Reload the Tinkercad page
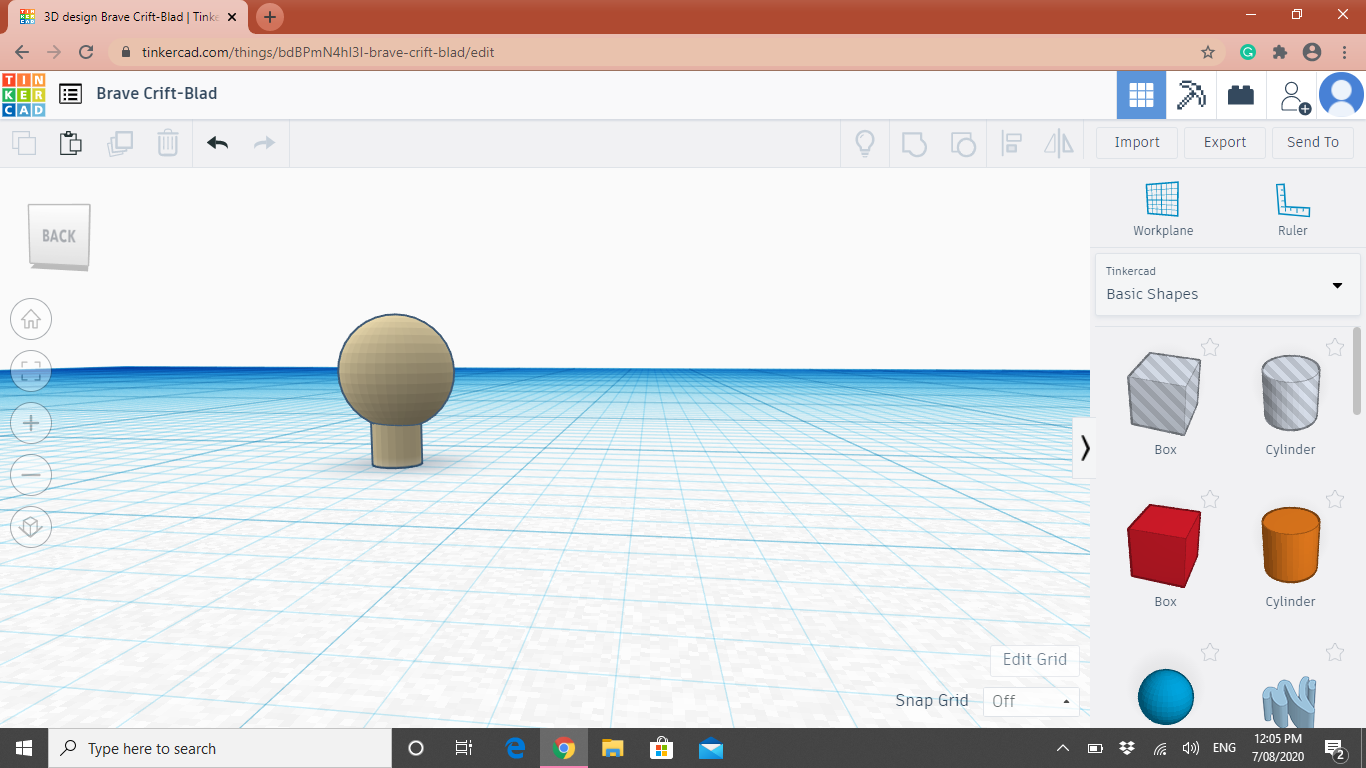1366x768 pixels. tap(86, 52)
